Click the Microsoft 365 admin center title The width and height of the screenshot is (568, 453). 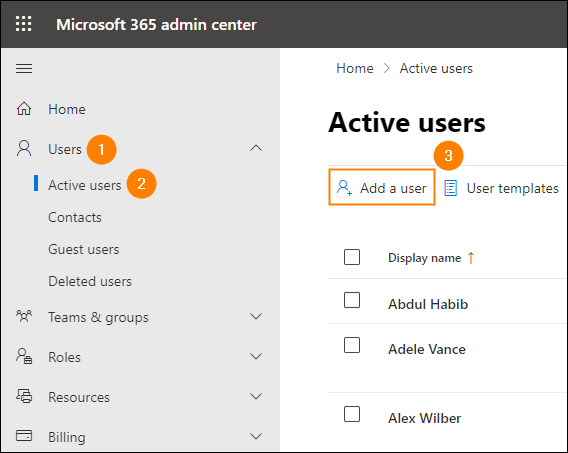156,25
